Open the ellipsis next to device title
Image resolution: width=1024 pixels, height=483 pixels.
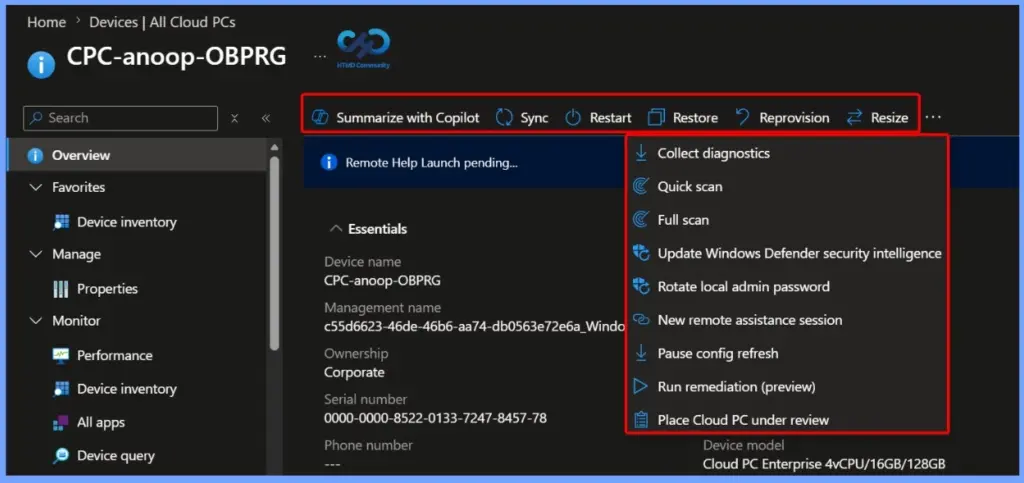coord(319,57)
